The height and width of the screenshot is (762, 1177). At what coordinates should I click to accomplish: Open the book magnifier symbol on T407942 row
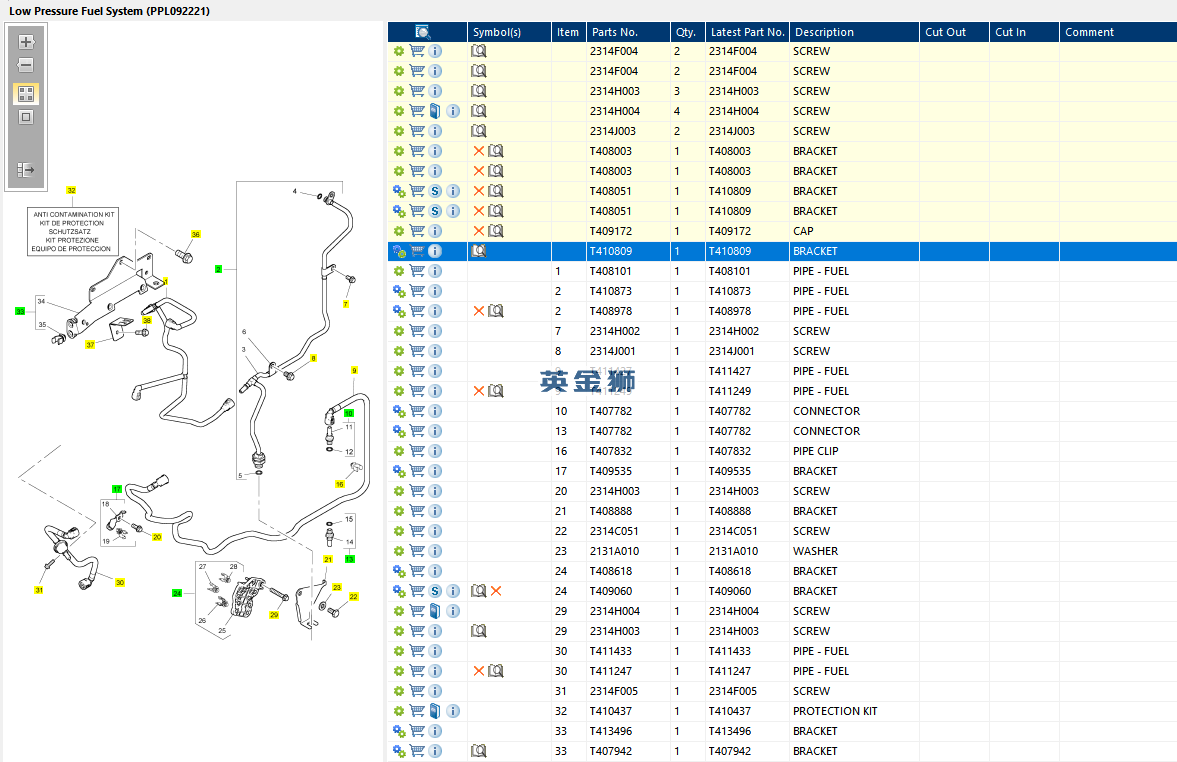coord(478,751)
